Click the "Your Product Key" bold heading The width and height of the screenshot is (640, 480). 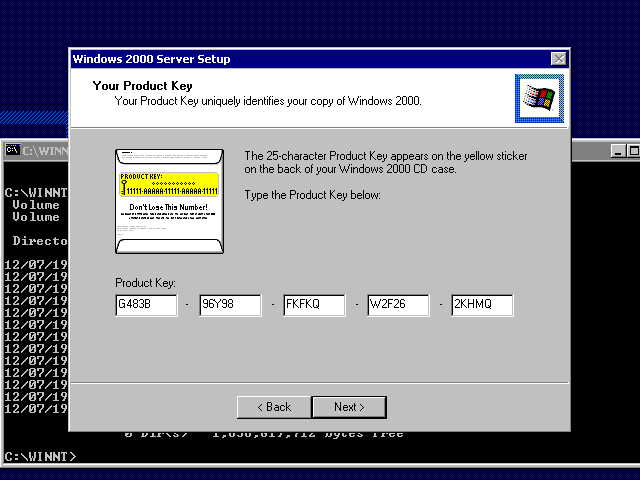pyautogui.click(x=142, y=86)
